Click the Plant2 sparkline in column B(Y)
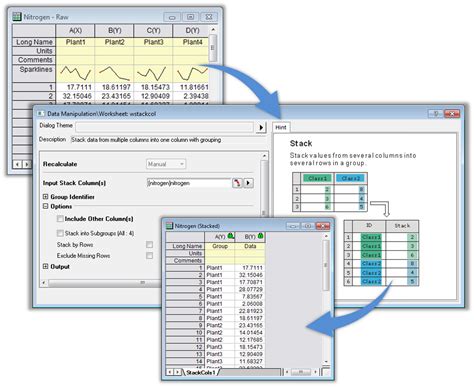 tap(114, 73)
